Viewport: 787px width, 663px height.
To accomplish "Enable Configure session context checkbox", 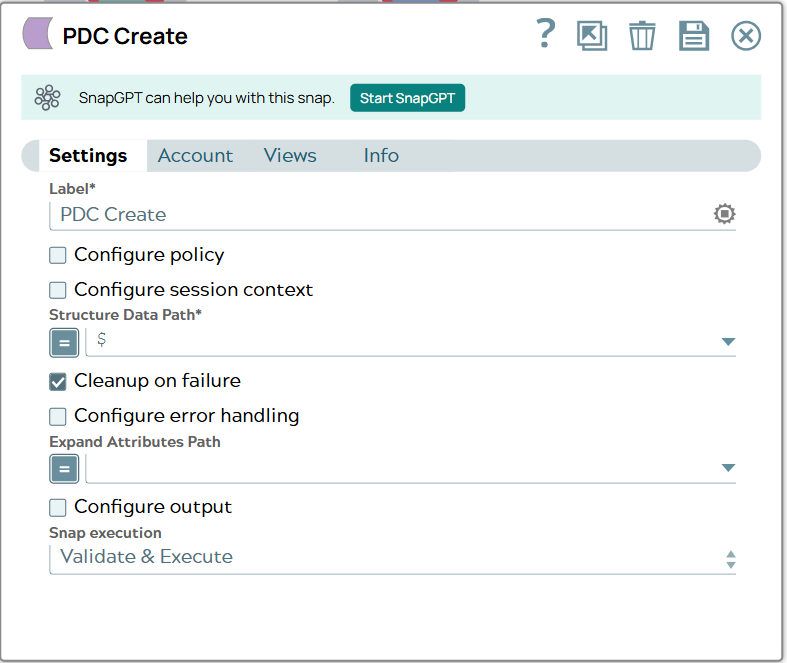I will [x=58, y=290].
